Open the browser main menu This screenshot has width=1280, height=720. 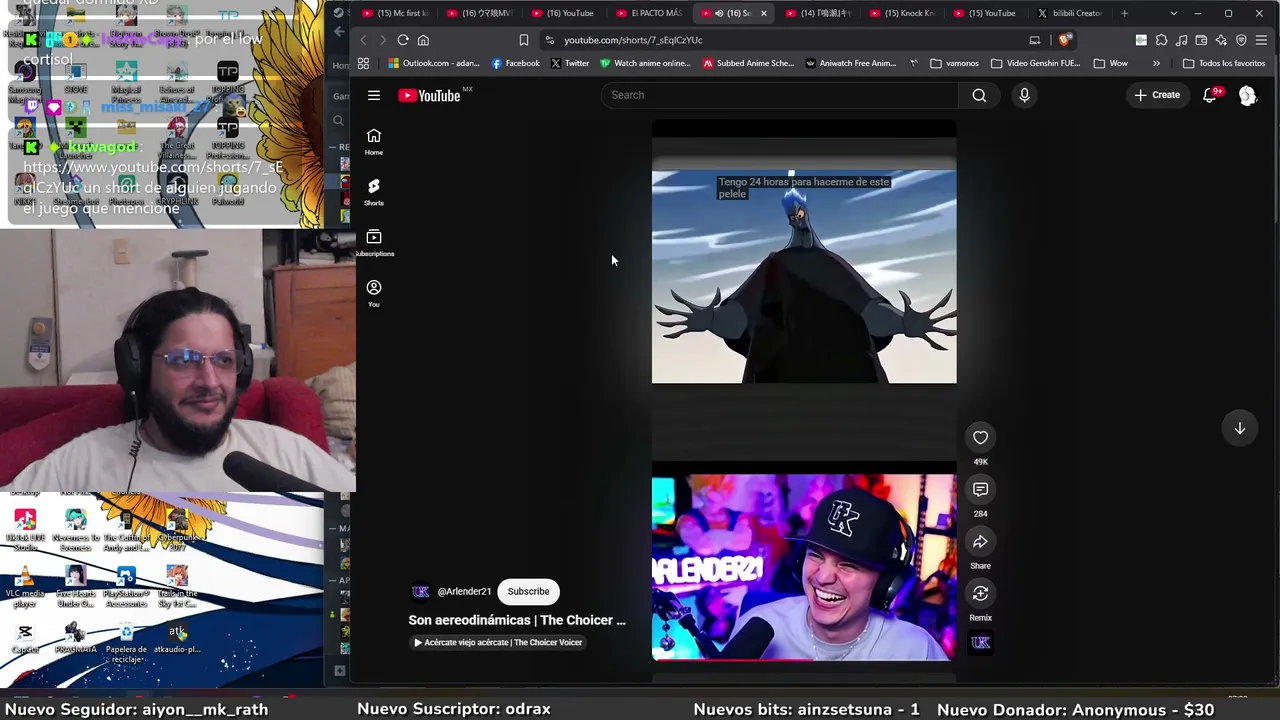[1261, 40]
